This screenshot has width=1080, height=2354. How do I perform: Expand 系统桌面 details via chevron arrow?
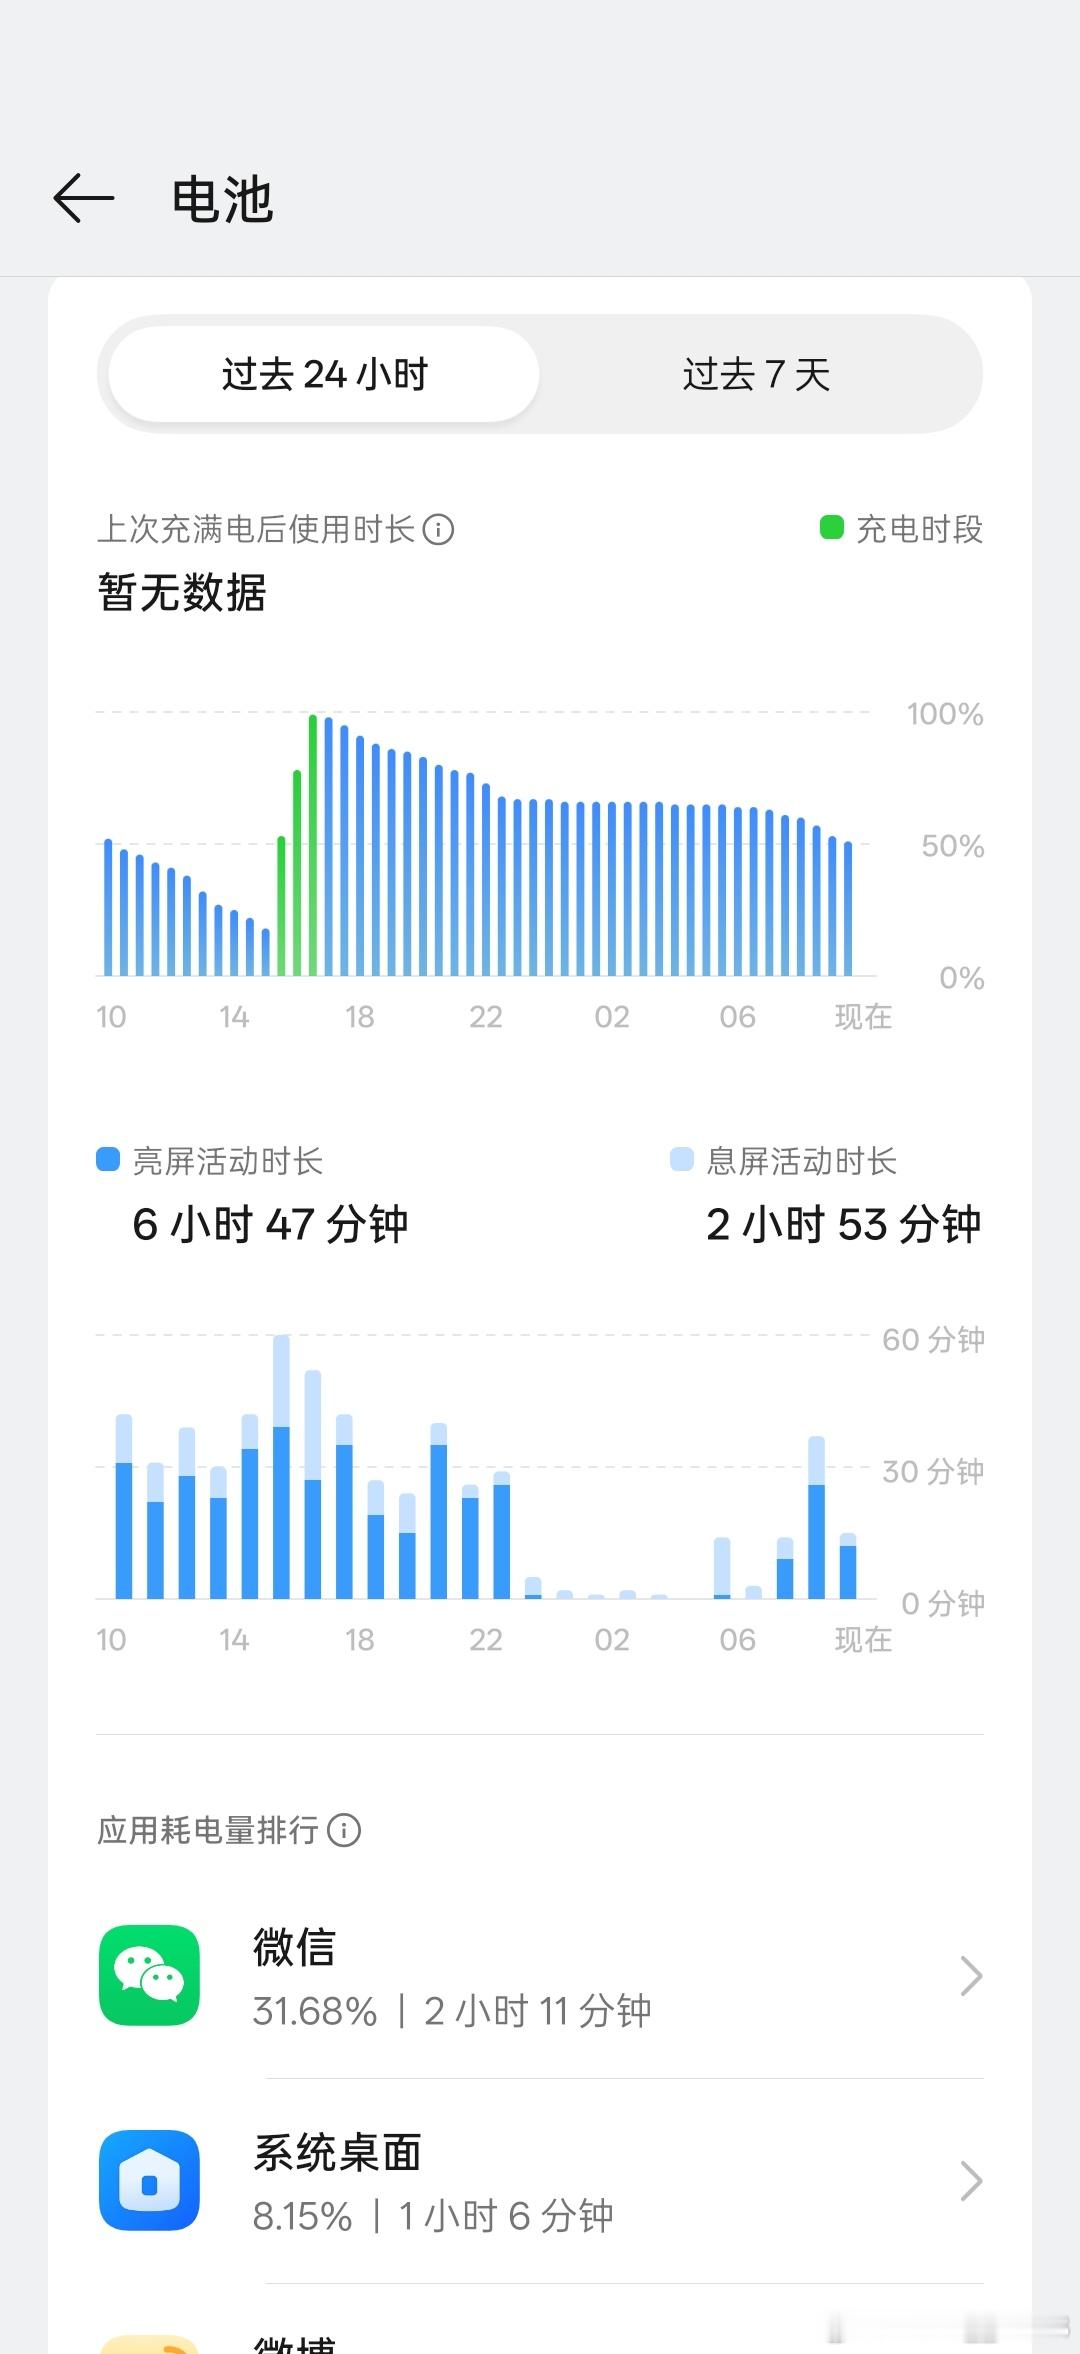click(970, 2181)
